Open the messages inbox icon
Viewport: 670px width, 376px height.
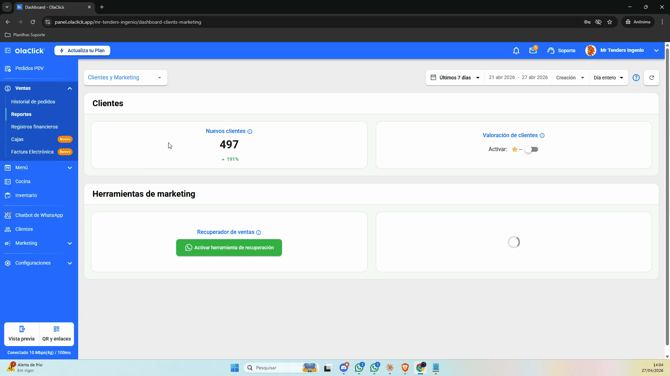pos(533,50)
